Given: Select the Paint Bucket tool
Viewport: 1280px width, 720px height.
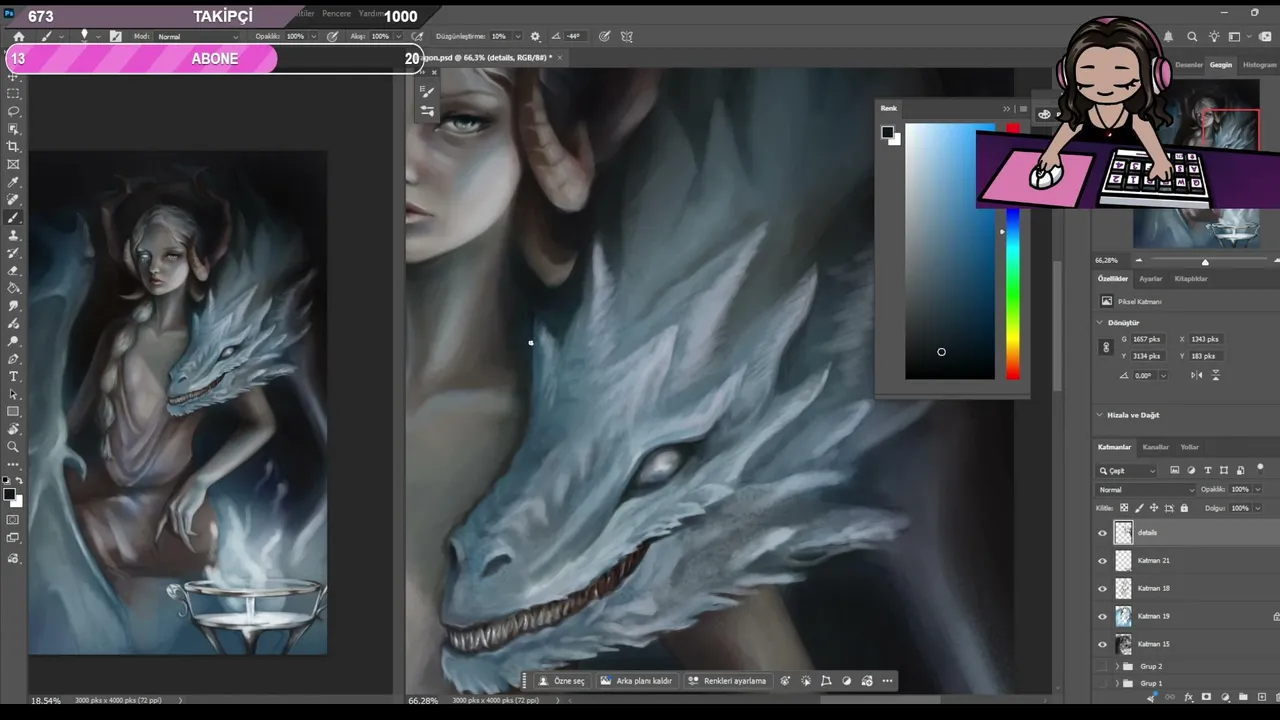Looking at the screenshot, I should [13, 289].
